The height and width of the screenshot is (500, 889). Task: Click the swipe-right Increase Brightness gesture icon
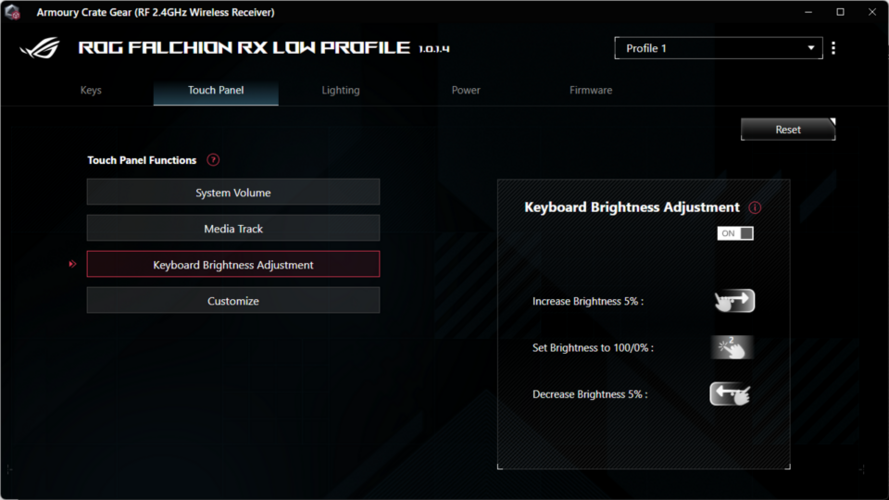click(x=734, y=300)
